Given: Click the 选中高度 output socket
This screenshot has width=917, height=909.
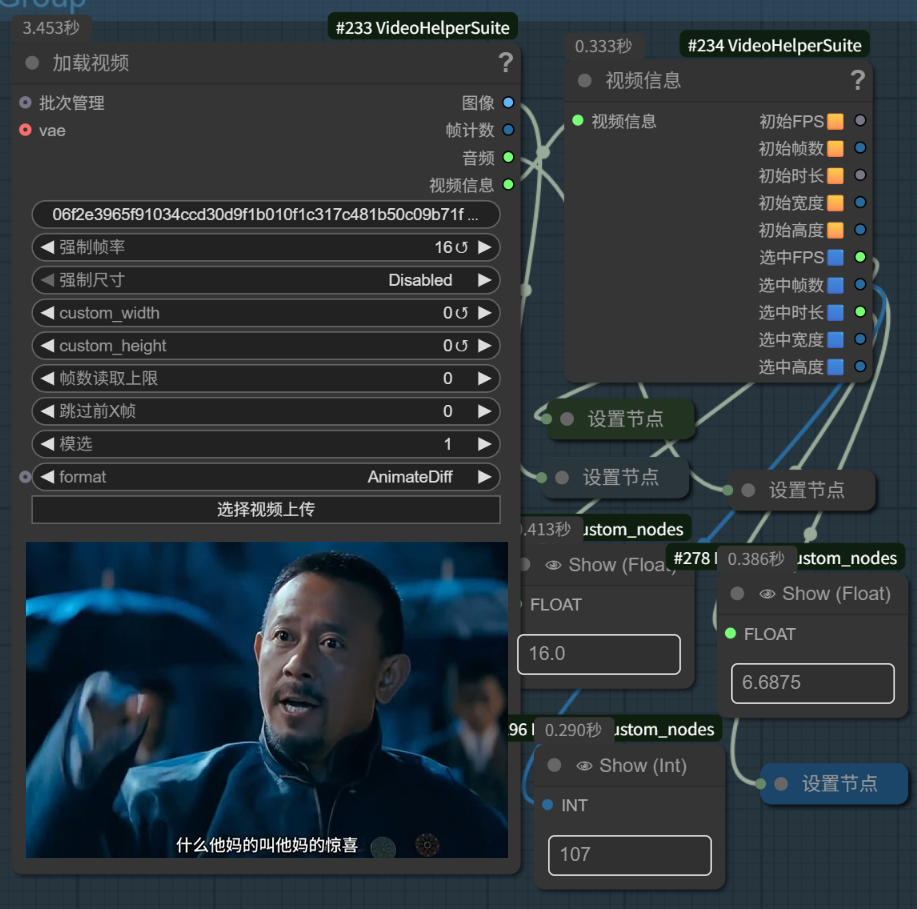Looking at the screenshot, I should 860,366.
